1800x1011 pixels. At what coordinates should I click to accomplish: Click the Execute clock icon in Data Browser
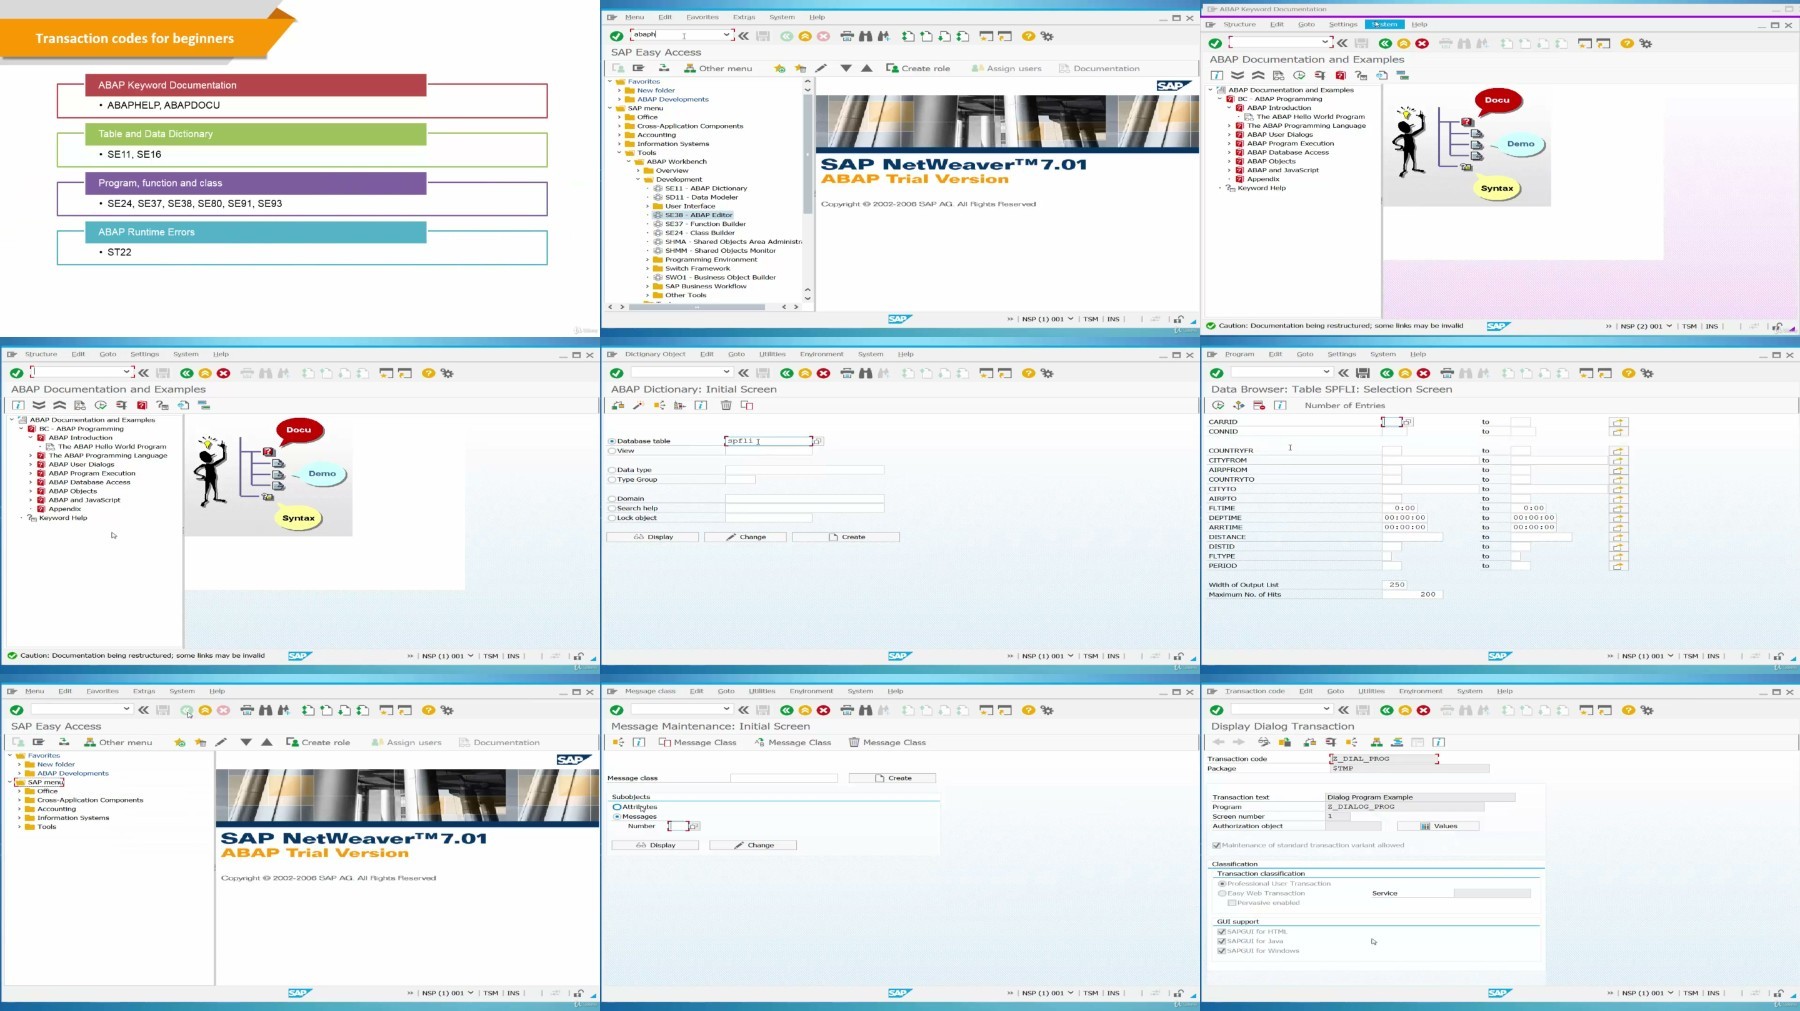1218,405
